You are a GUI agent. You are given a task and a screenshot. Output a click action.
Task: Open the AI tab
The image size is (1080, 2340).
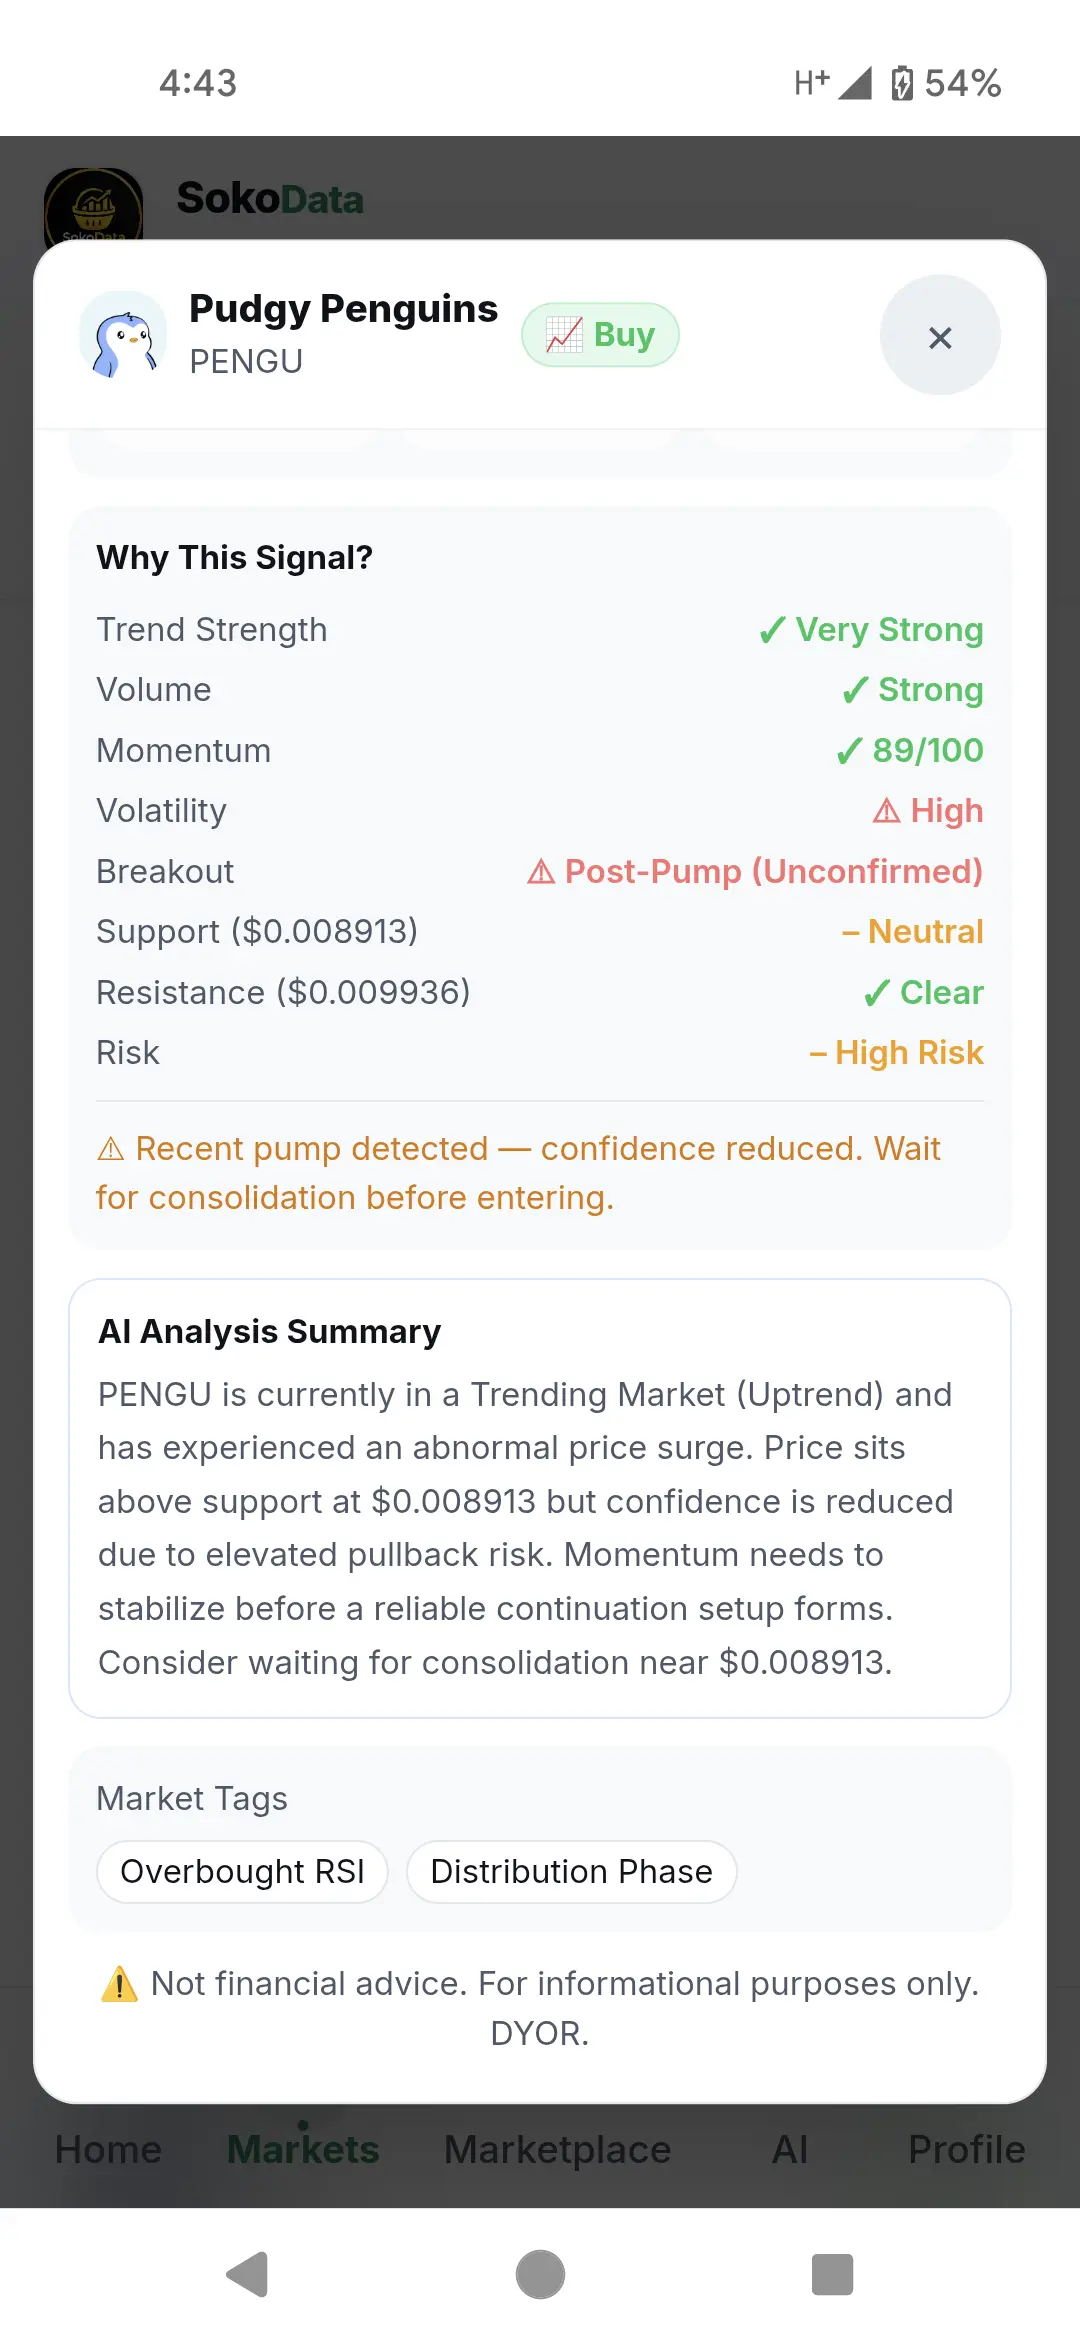click(790, 2149)
